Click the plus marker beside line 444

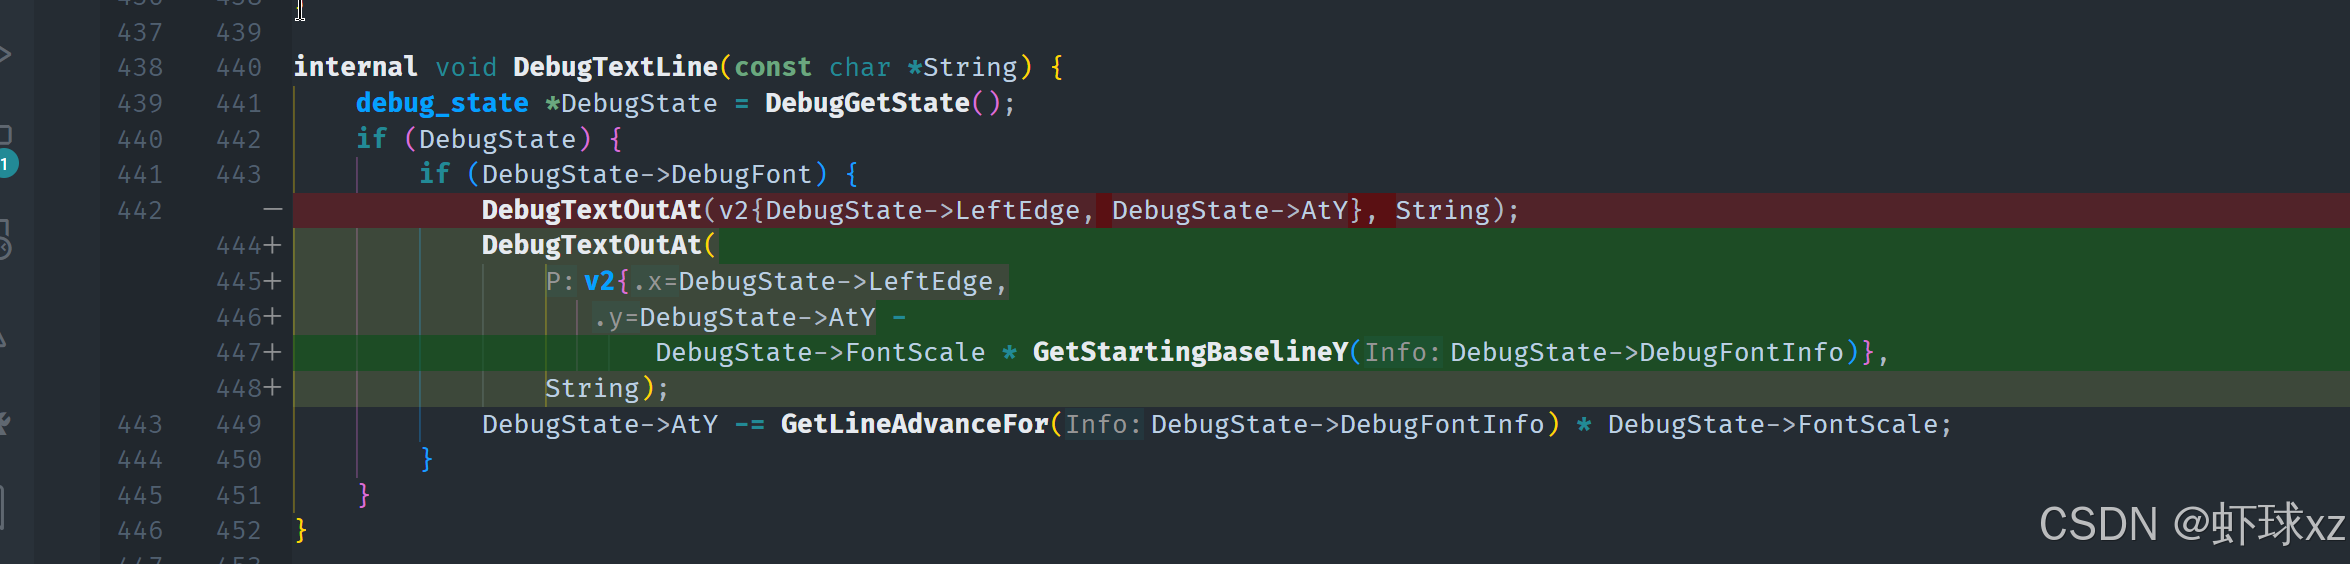(273, 246)
